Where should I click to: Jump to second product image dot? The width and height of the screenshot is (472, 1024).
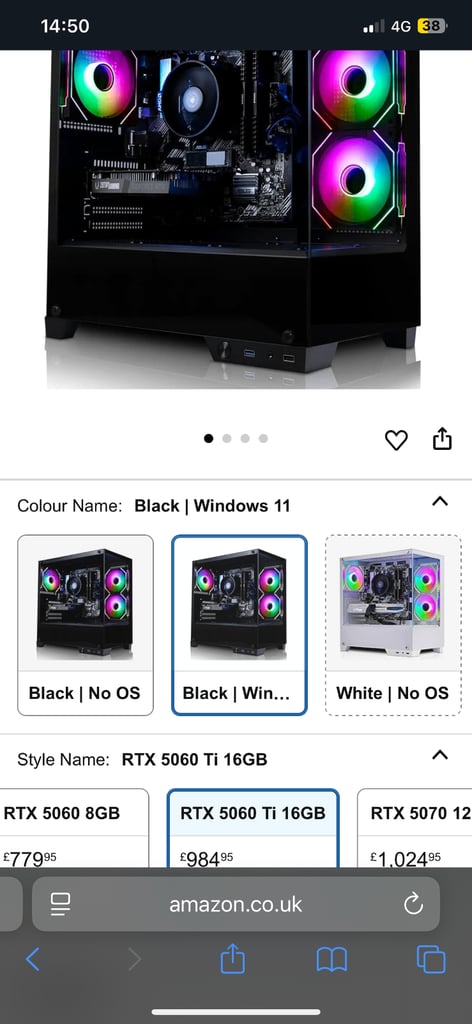(227, 438)
